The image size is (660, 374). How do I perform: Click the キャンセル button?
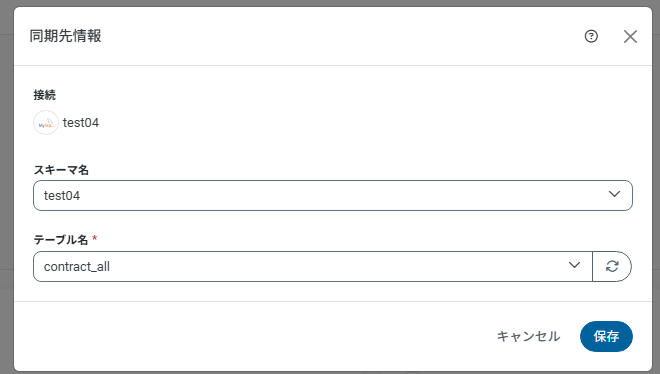click(528, 337)
